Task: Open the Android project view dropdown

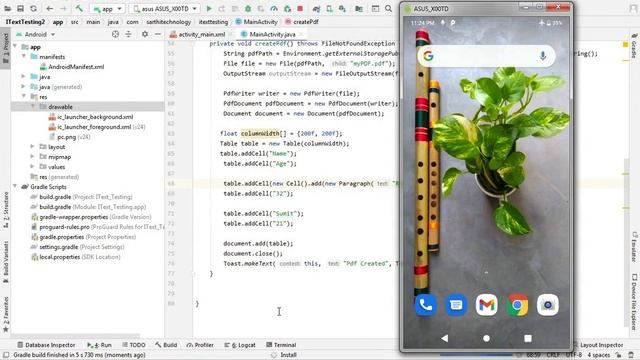Action: coord(36,34)
